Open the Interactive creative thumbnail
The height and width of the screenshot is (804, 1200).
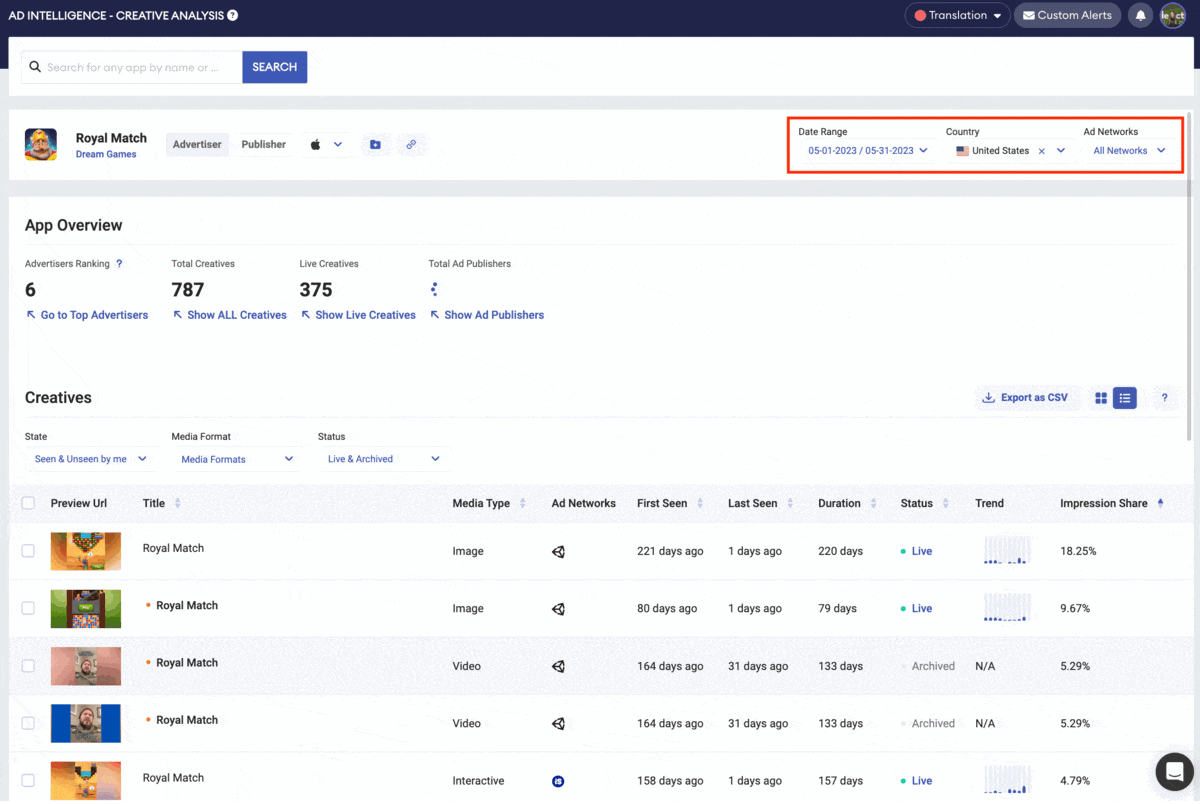[x=86, y=780]
